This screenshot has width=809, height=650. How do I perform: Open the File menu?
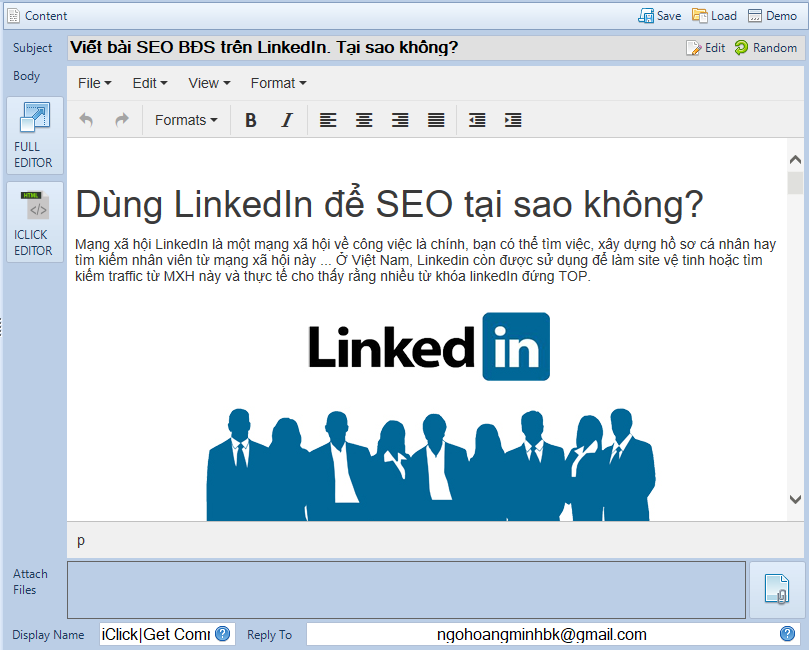94,83
